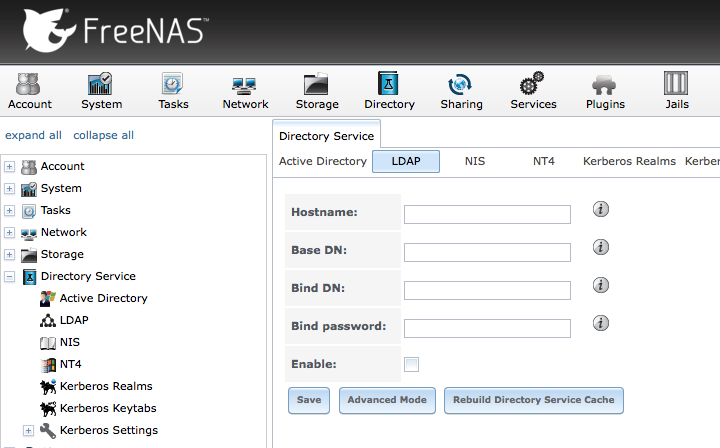The width and height of the screenshot is (720, 448).
Task: Open the Sharing toolbar icon
Action: point(460,84)
